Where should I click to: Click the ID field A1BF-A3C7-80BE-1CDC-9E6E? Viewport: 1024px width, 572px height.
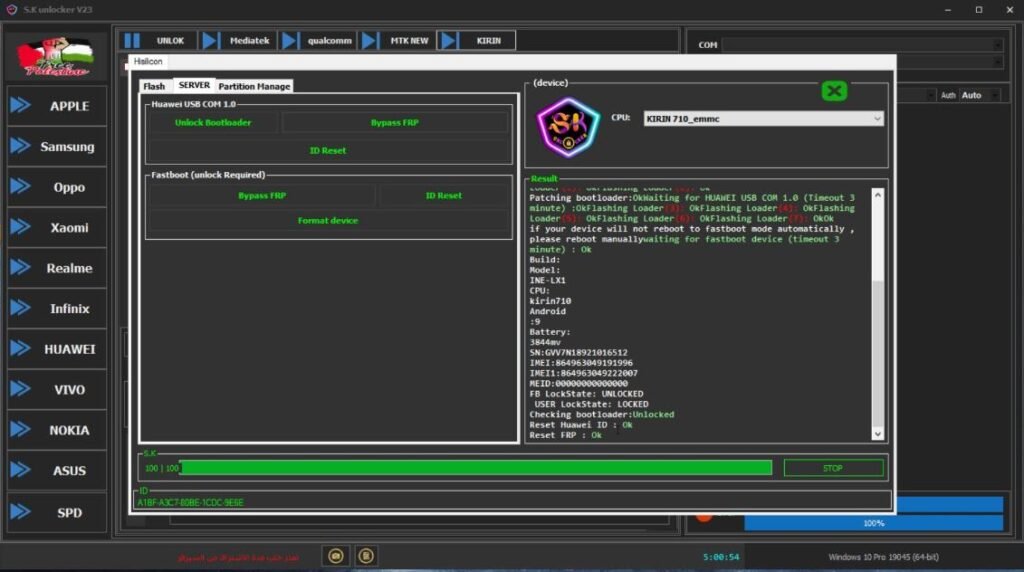[x=512, y=502]
